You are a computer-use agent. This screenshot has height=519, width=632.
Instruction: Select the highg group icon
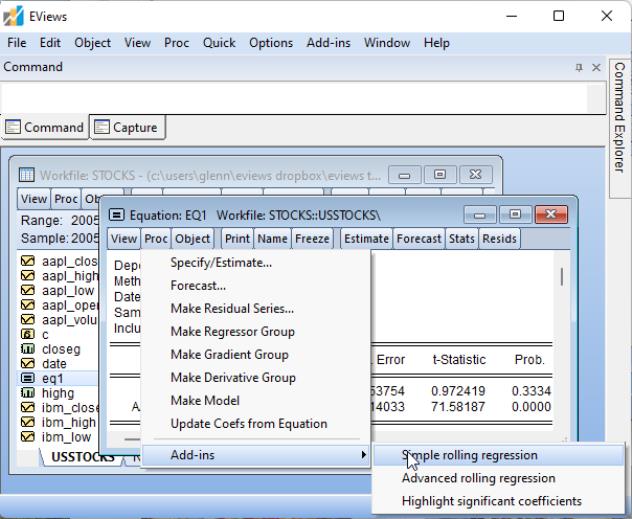click(x=28, y=393)
